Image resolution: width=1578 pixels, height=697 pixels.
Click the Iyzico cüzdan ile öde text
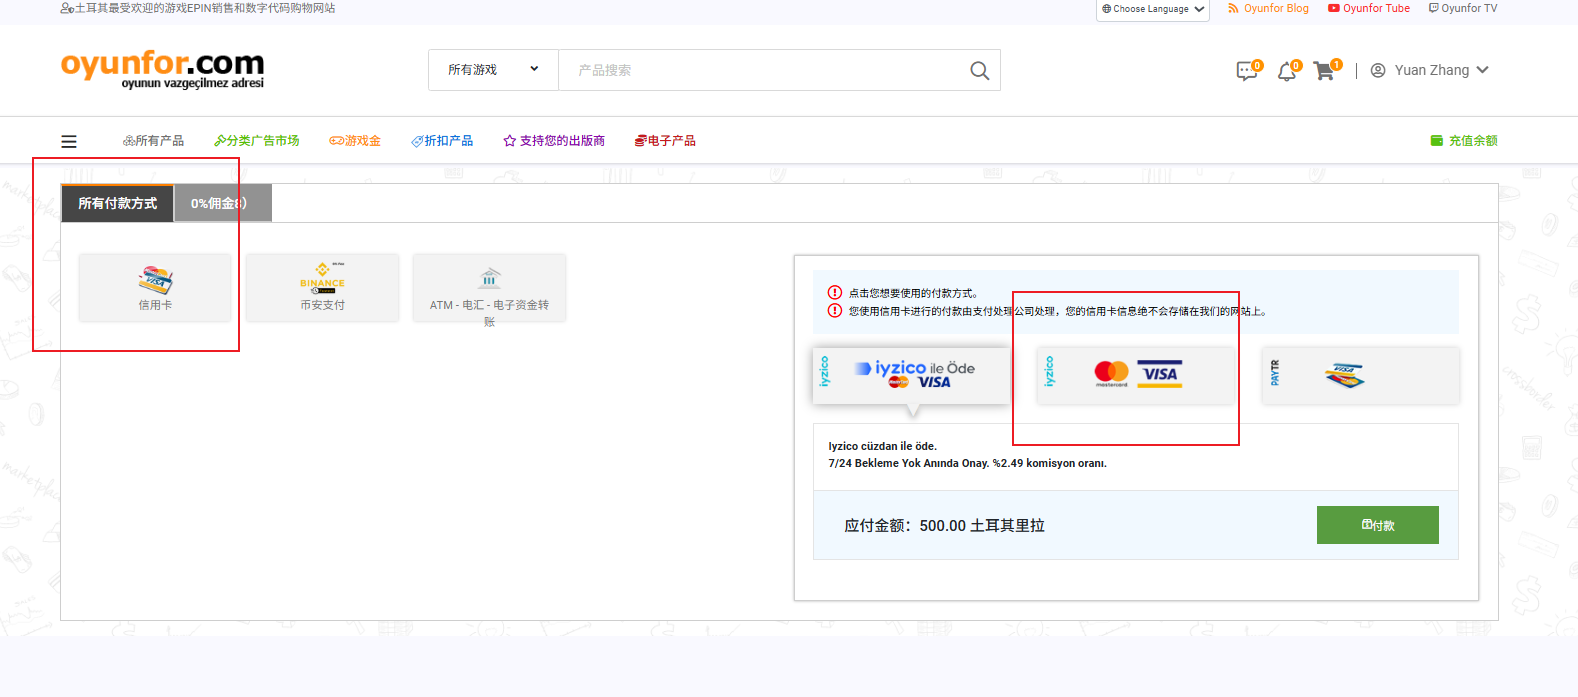click(x=882, y=446)
